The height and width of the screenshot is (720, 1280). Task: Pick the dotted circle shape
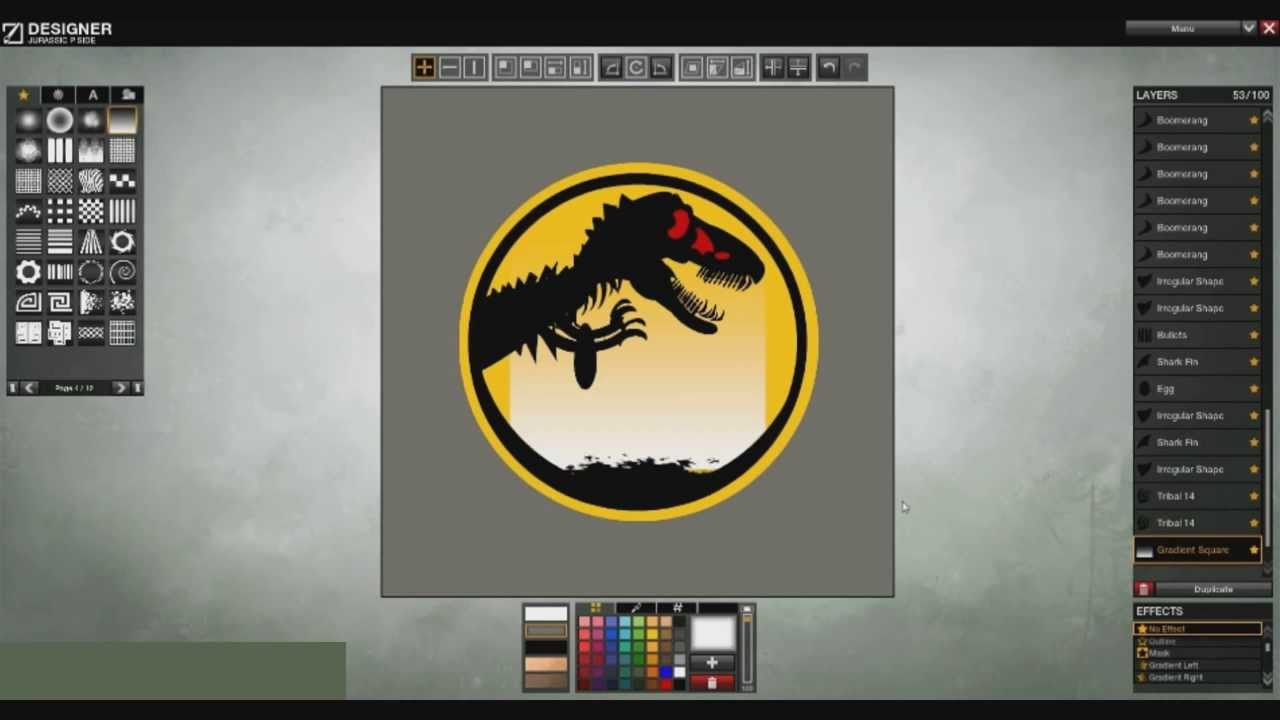click(91, 272)
